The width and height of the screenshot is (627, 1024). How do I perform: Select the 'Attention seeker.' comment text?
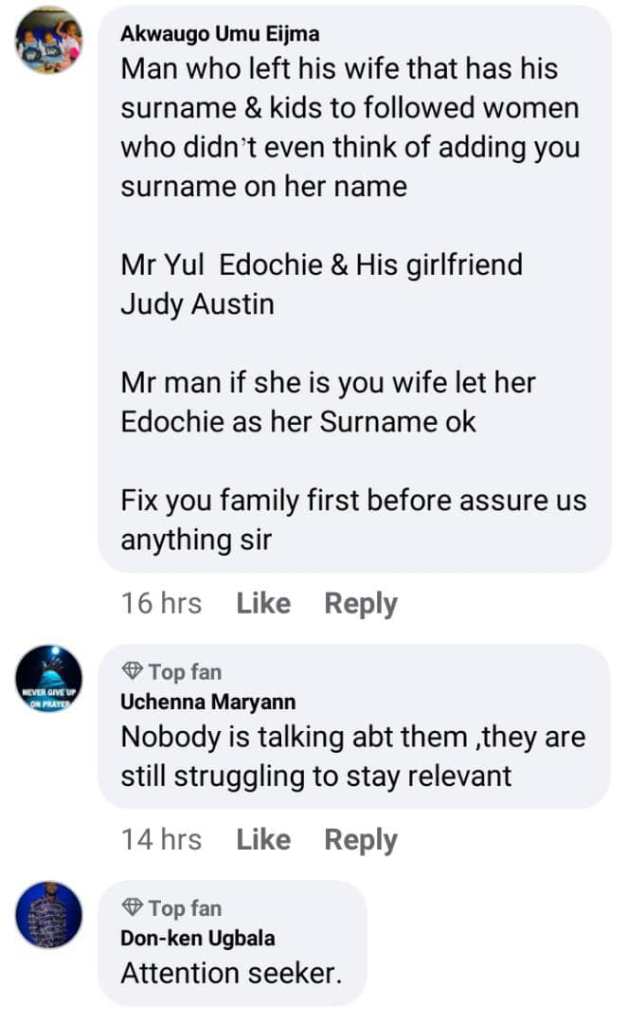(231, 974)
